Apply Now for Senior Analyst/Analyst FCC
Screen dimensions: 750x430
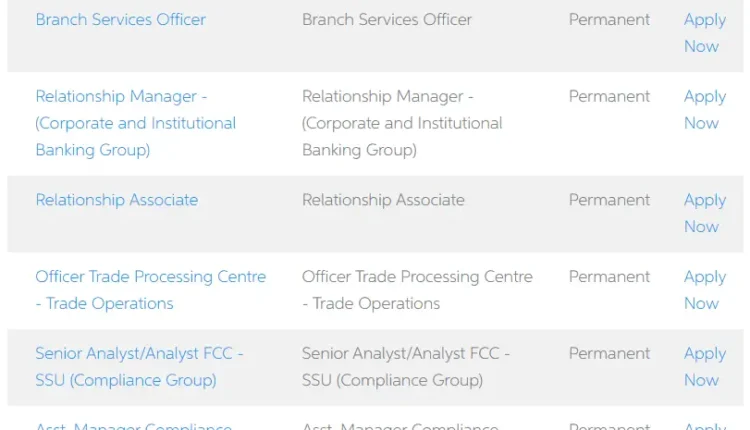tap(704, 366)
